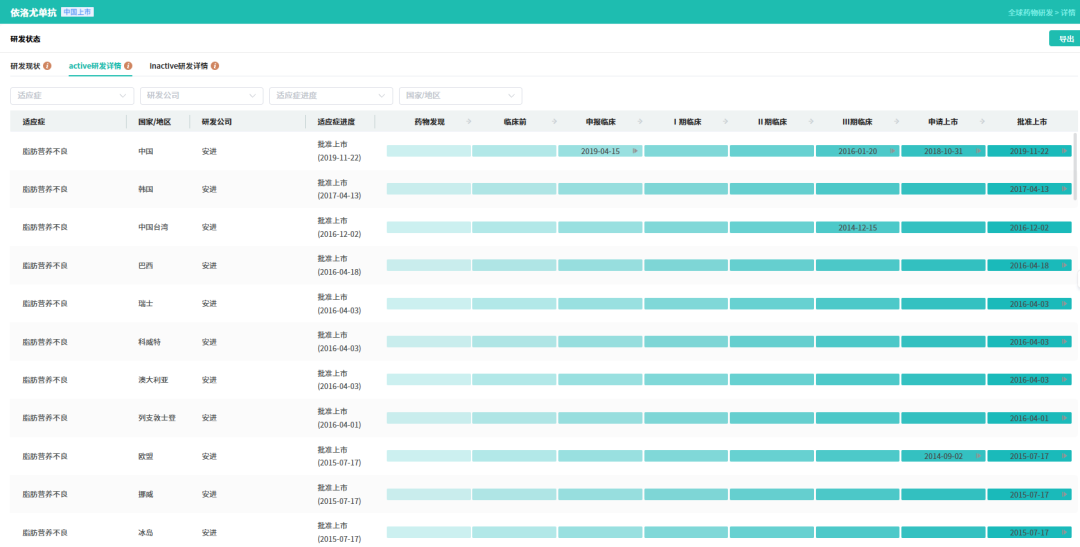Screen dimensions: 1080x547
Task: Switch to the 研发现状 tab
Action: coord(25,66)
